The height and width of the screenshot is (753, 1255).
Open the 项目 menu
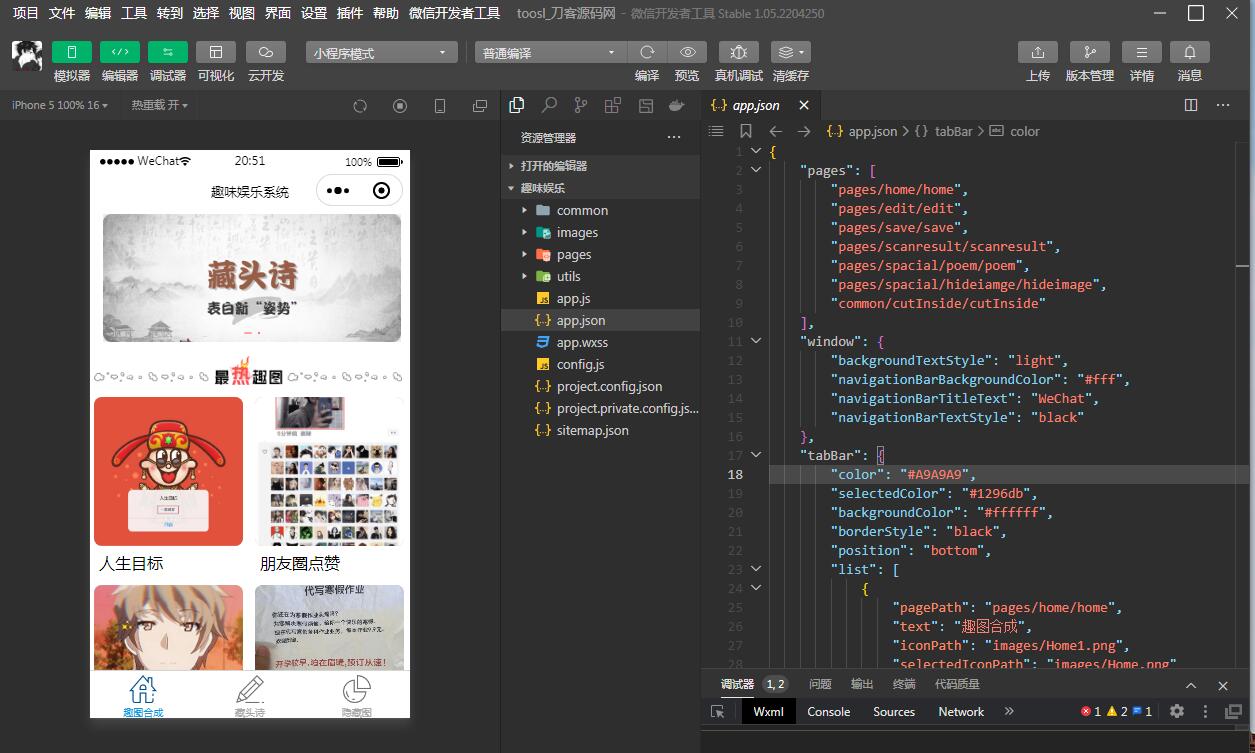point(25,13)
